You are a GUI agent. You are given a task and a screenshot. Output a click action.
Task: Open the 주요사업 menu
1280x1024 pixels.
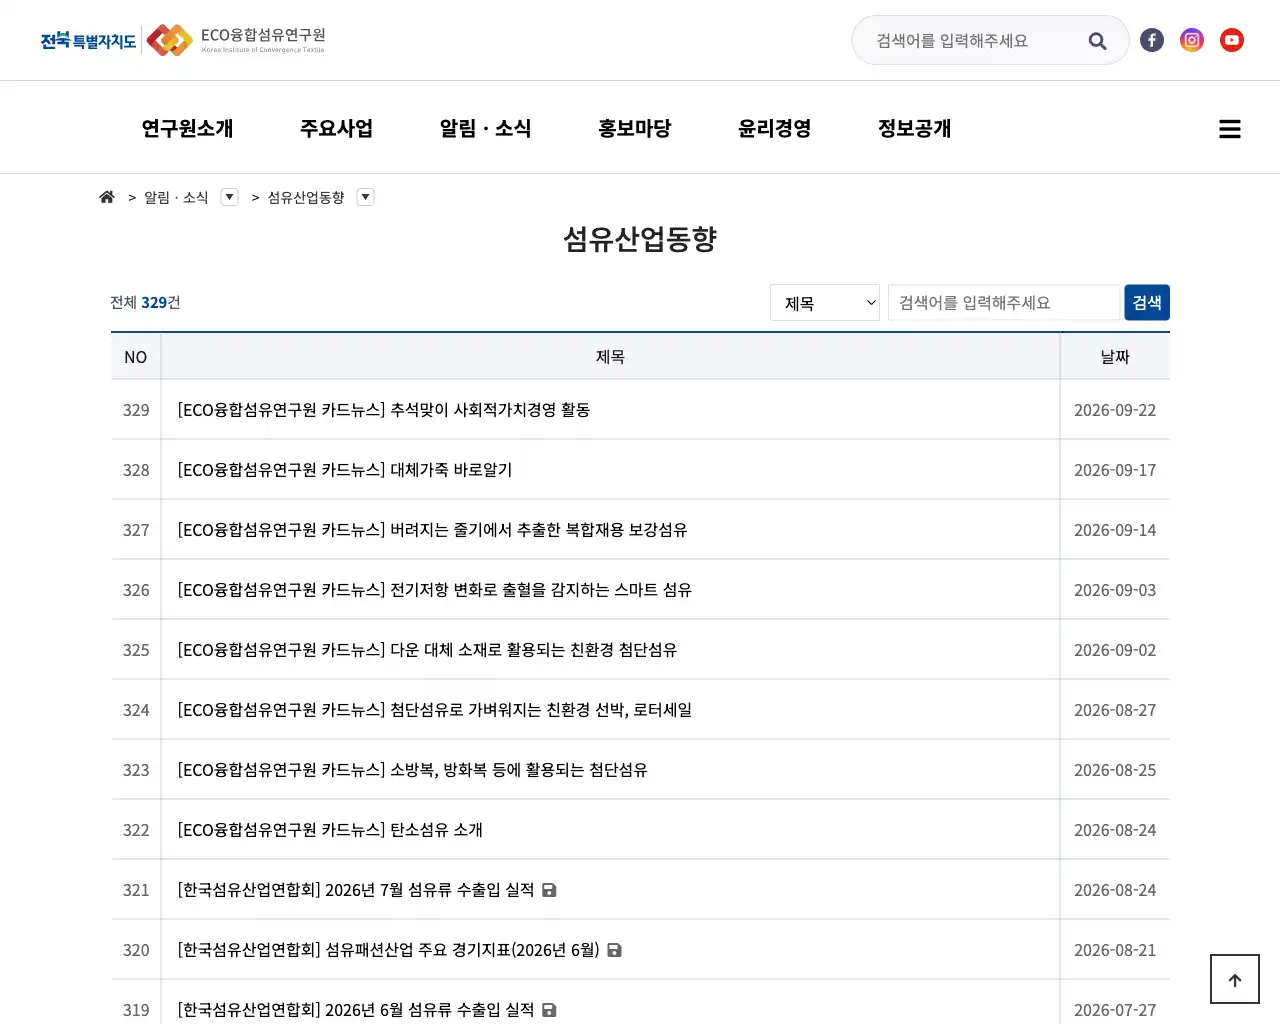(337, 128)
